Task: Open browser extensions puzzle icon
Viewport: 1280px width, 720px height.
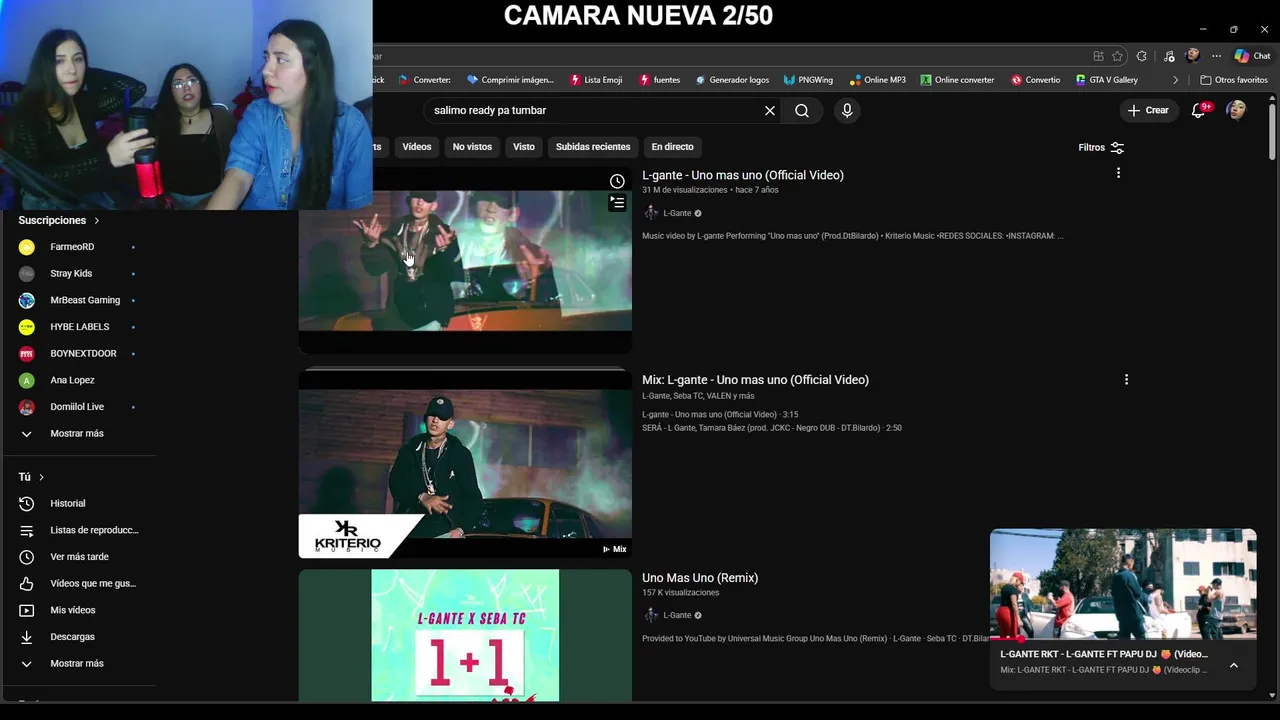Action: [1141, 56]
